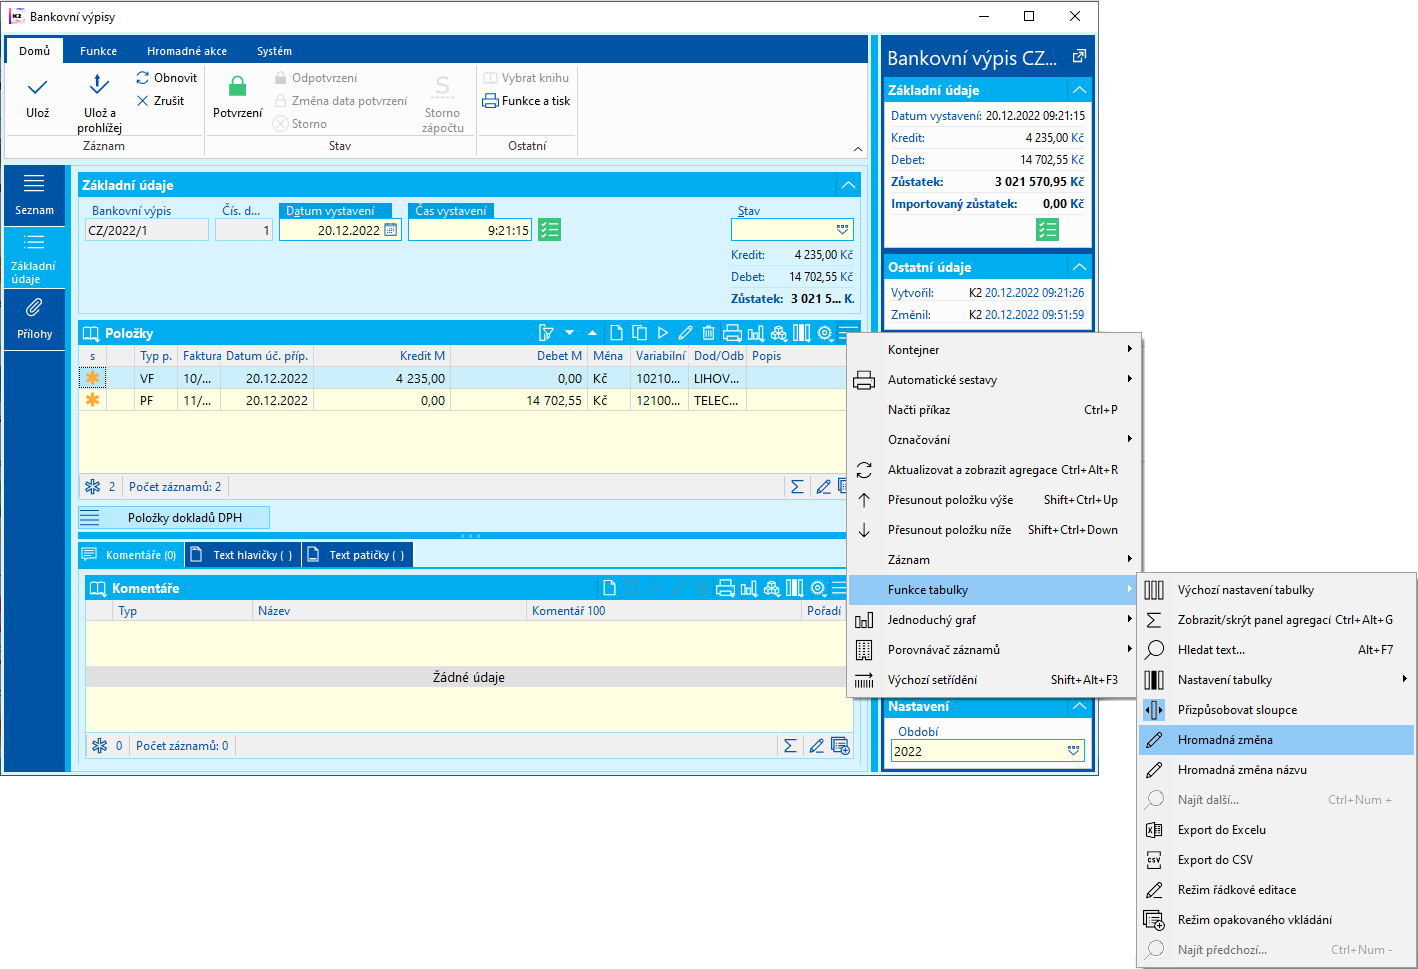Click the Datum vystavení date field
The height and width of the screenshot is (969, 1418).
(340, 230)
